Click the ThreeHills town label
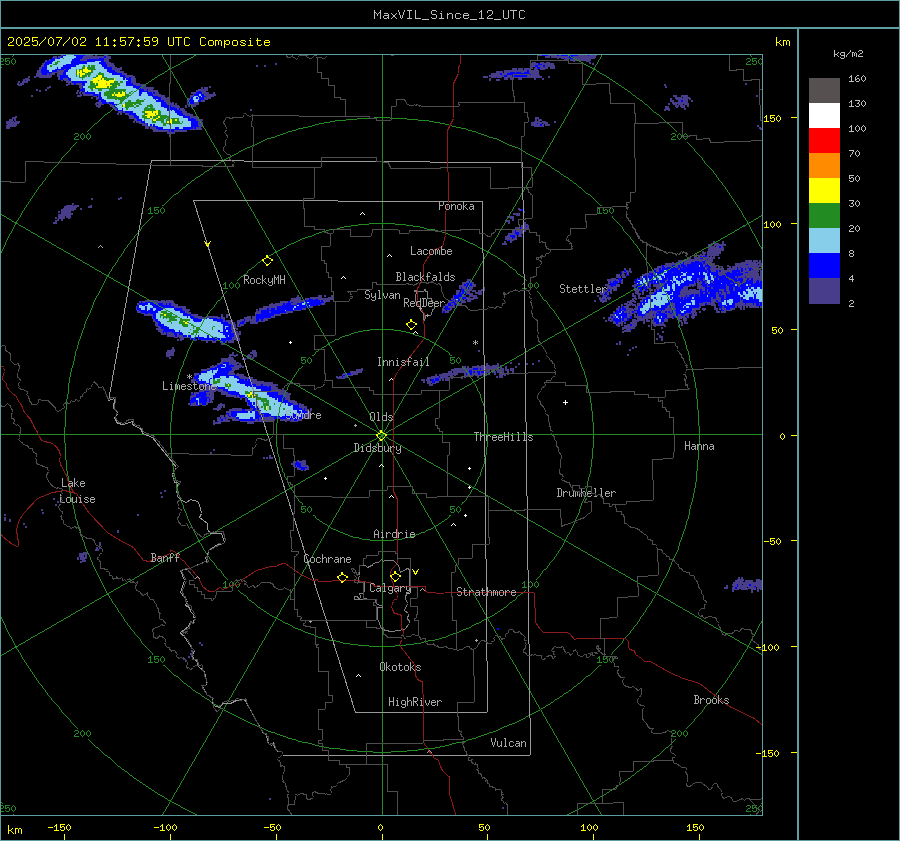900x841 pixels. click(503, 437)
